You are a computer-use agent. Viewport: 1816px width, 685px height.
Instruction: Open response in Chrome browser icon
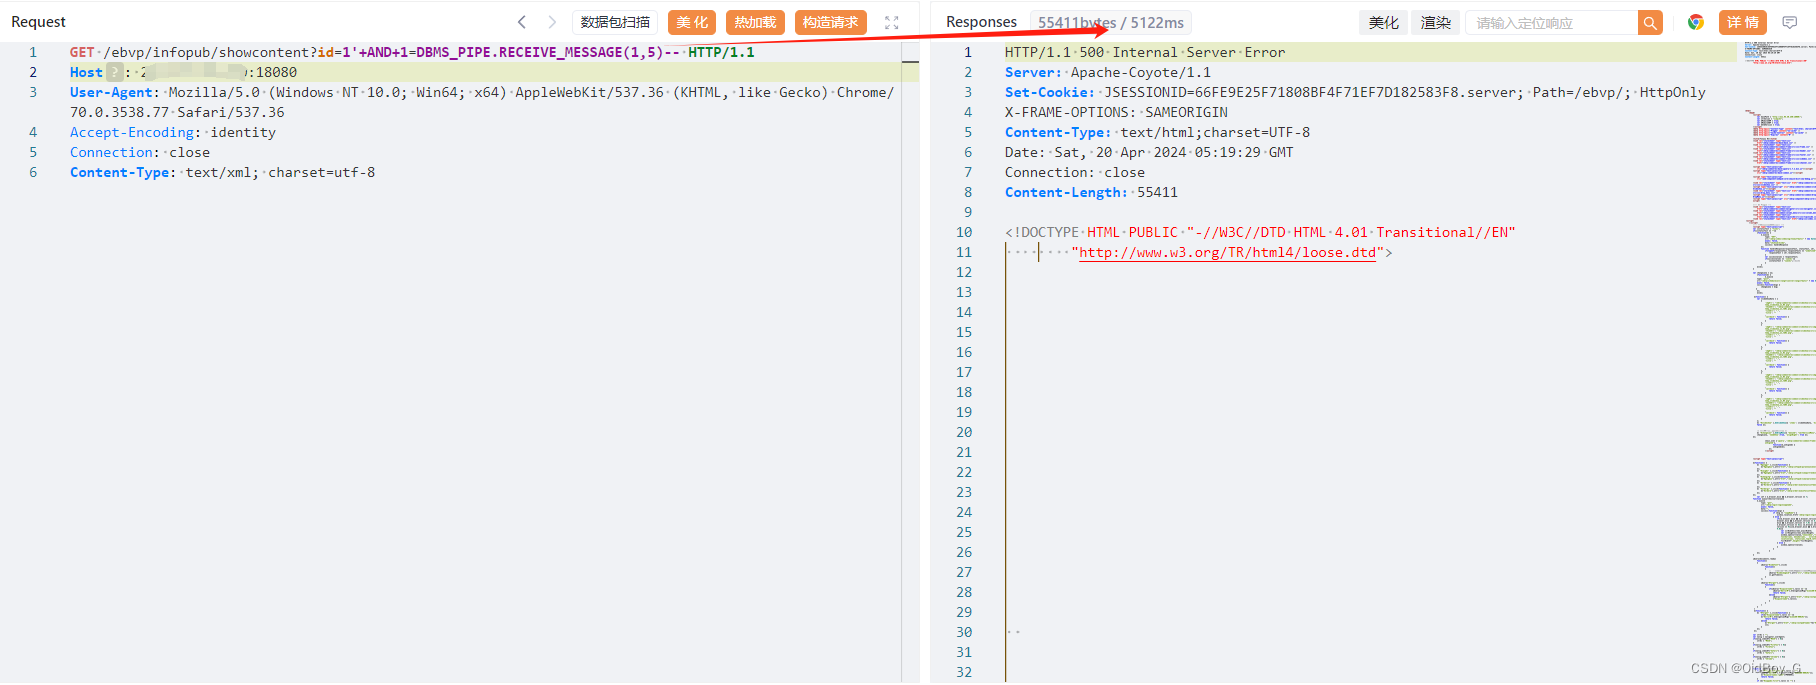[x=1696, y=22]
